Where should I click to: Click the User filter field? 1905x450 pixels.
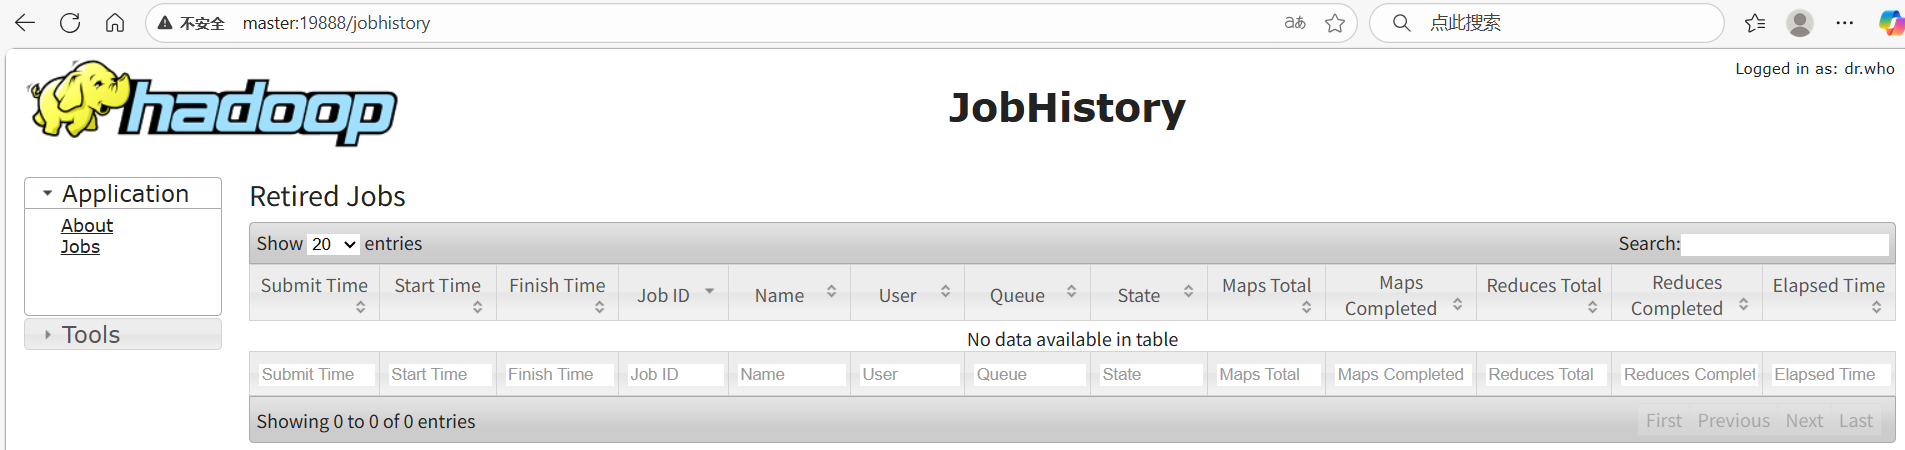coord(908,374)
